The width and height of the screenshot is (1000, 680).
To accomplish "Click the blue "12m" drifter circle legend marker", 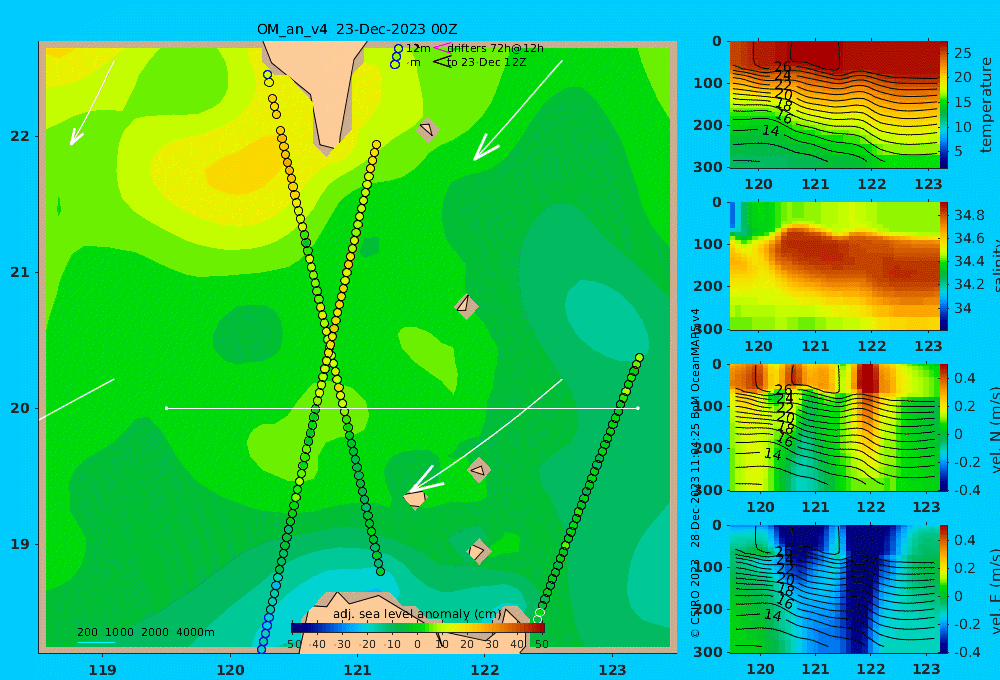I will pyautogui.click(x=398, y=48).
